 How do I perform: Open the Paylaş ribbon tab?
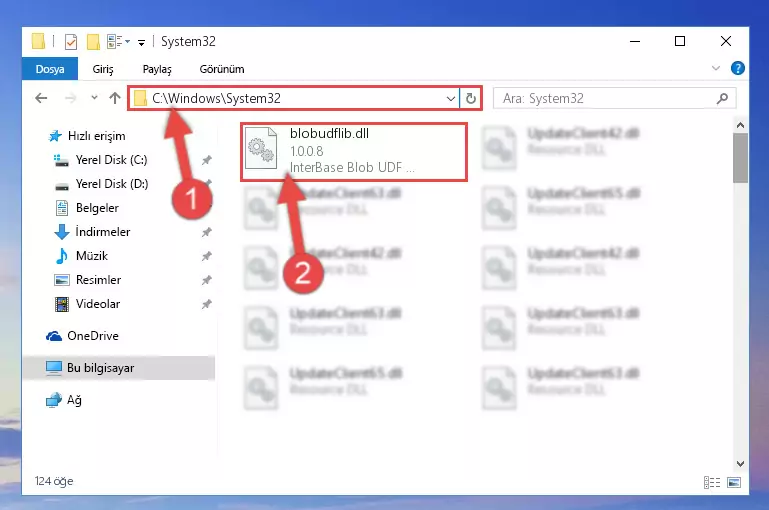[x=157, y=69]
